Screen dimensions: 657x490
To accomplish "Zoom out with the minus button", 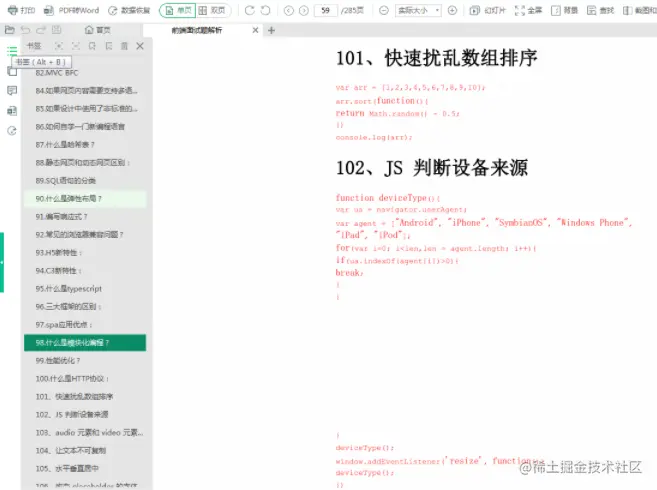I will (384, 10).
